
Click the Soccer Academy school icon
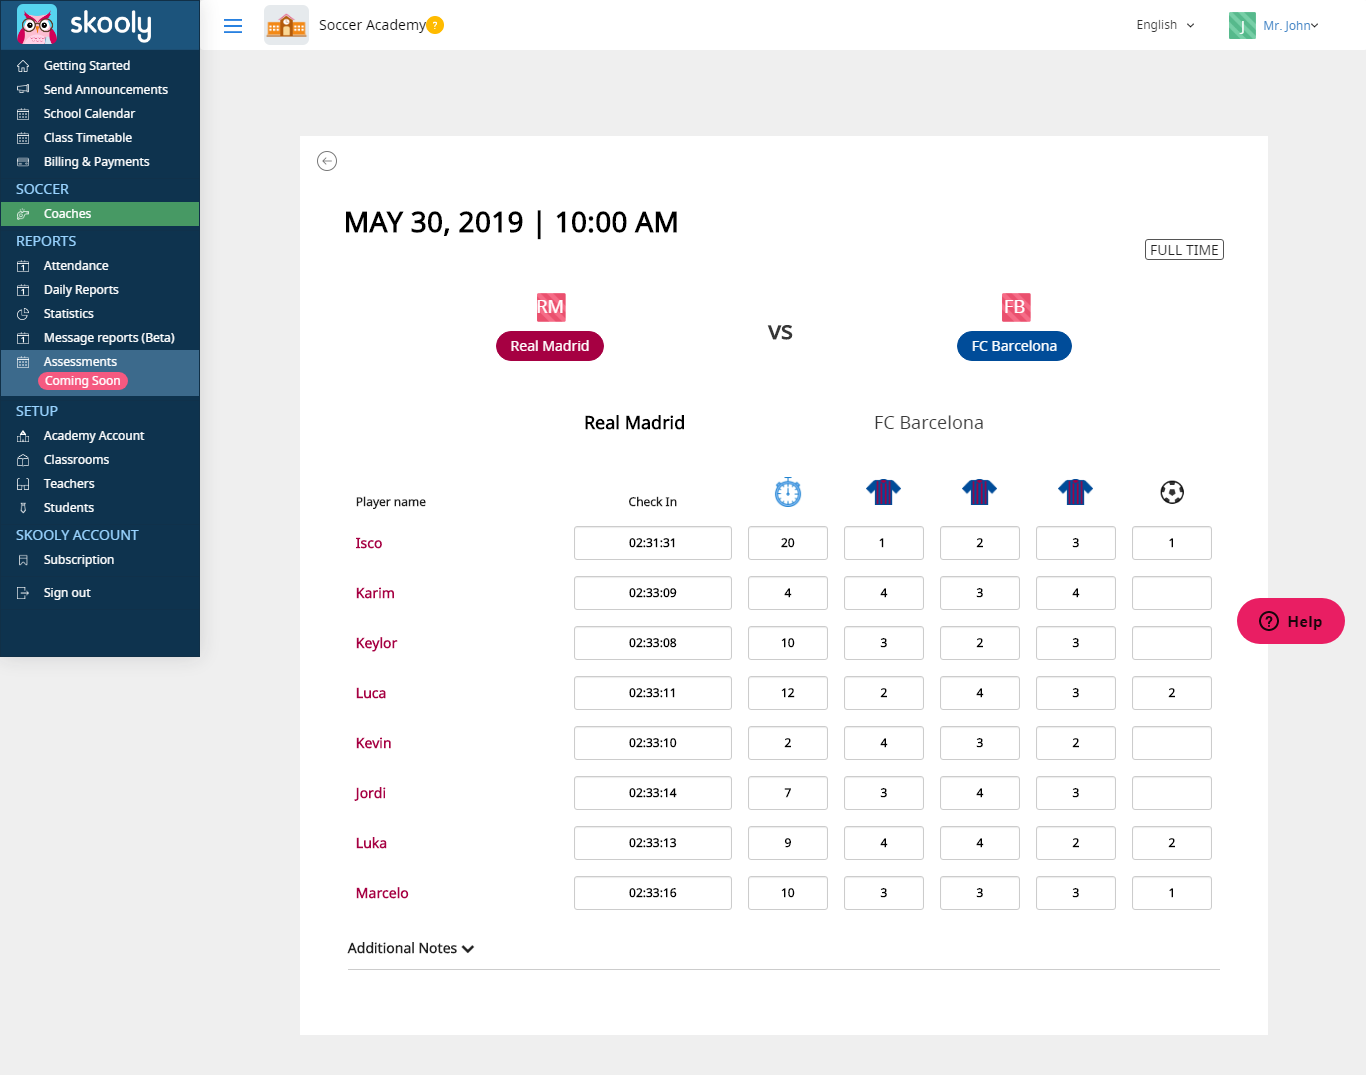tap(286, 25)
